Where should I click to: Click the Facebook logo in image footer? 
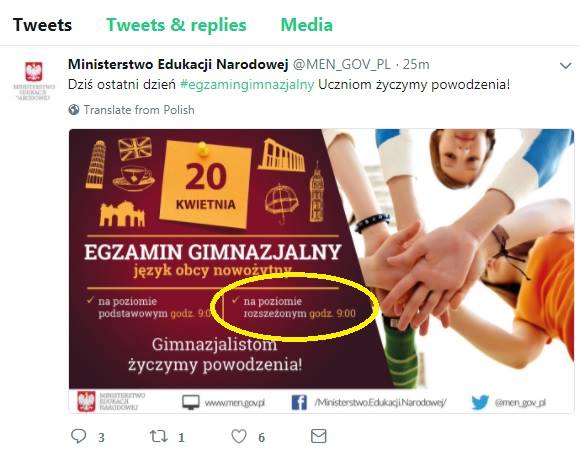pos(299,402)
